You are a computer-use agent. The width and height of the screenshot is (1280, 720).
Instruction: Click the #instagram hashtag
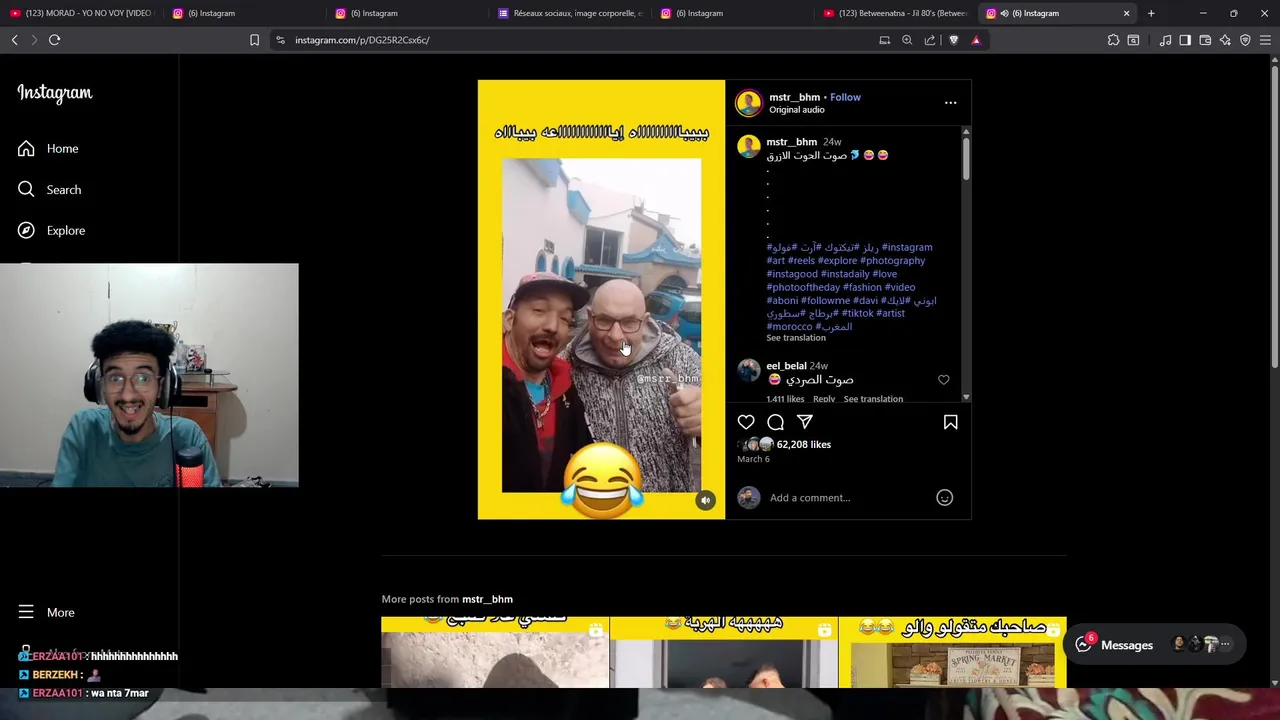pos(907,247)
